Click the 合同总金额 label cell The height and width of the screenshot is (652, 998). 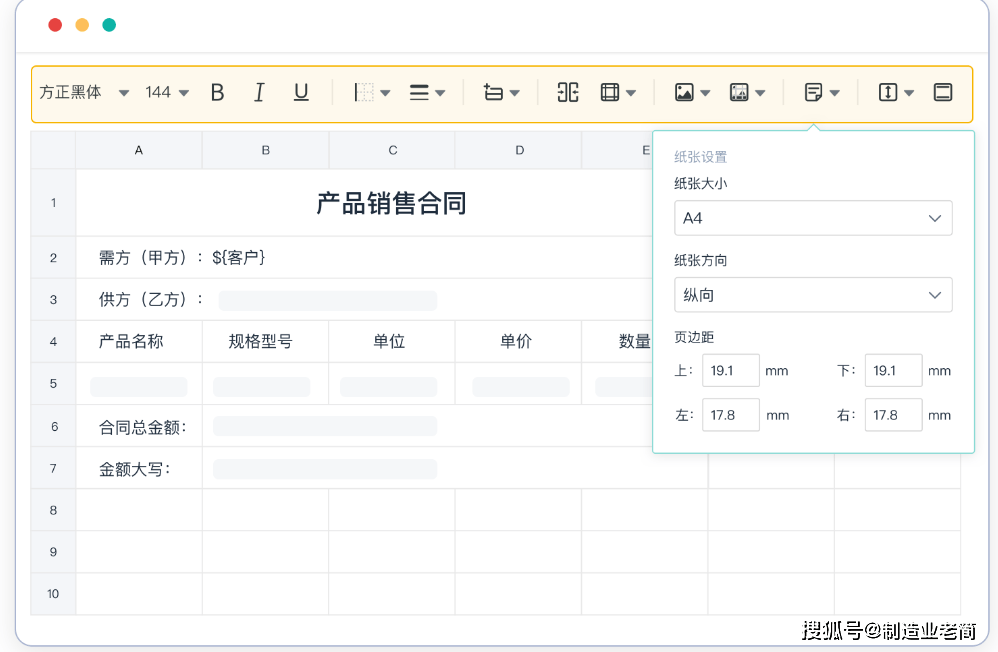[x=139, y=426]
